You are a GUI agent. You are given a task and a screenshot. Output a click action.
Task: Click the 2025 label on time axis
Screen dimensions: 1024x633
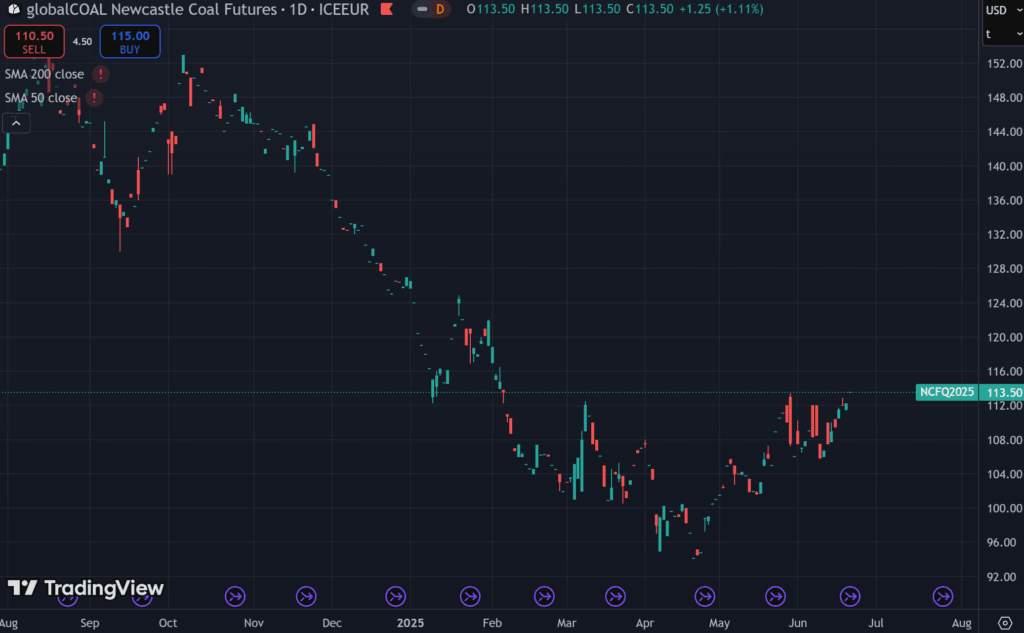pos(411,623)
